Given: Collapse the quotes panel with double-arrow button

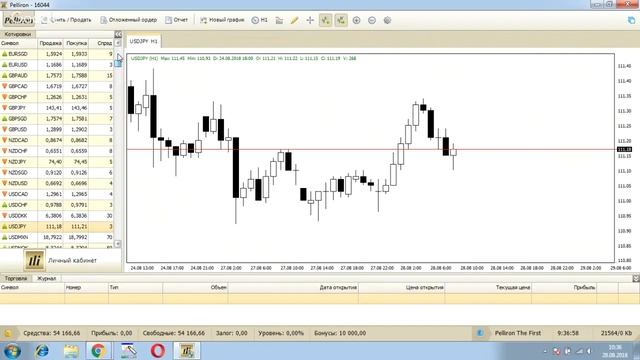Looking at the screenshot, I should tap(118, 34).
